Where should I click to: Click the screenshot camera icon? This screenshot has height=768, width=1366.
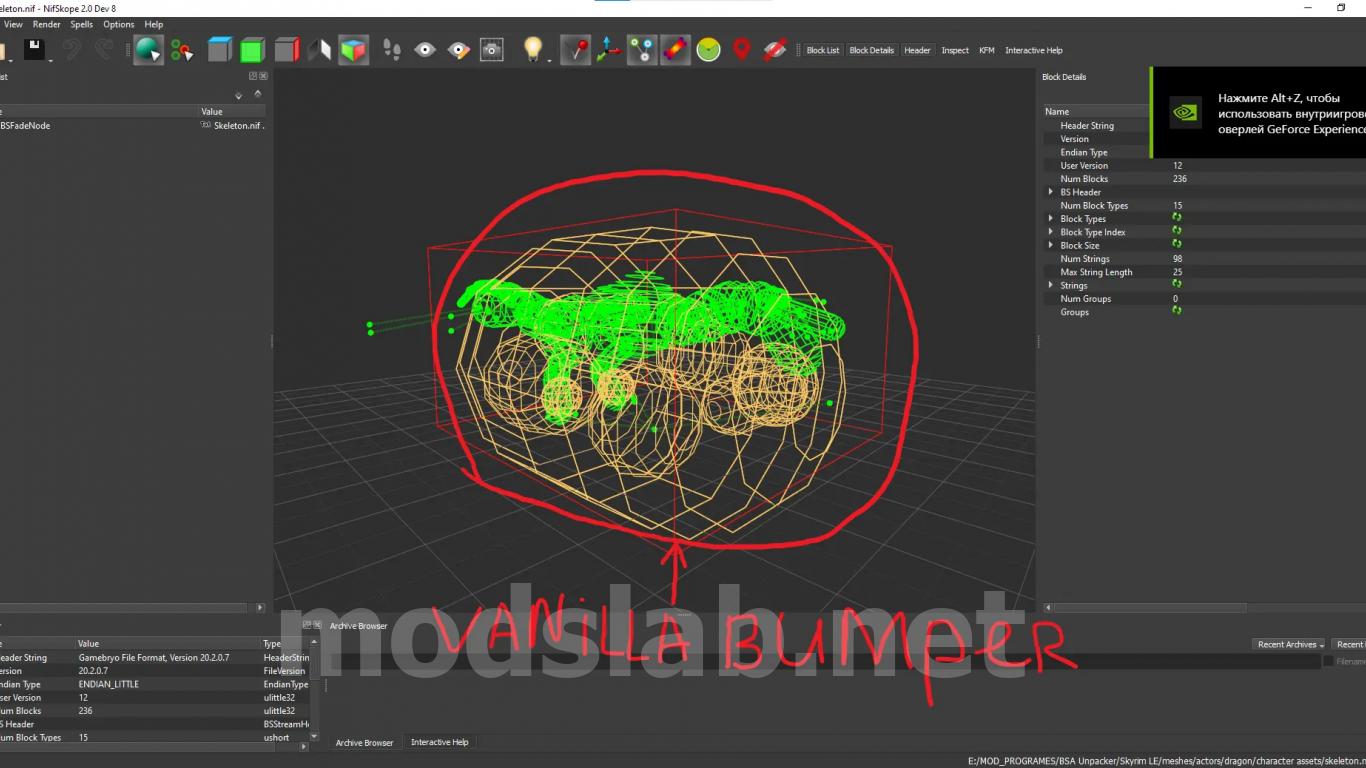[491, 49]
